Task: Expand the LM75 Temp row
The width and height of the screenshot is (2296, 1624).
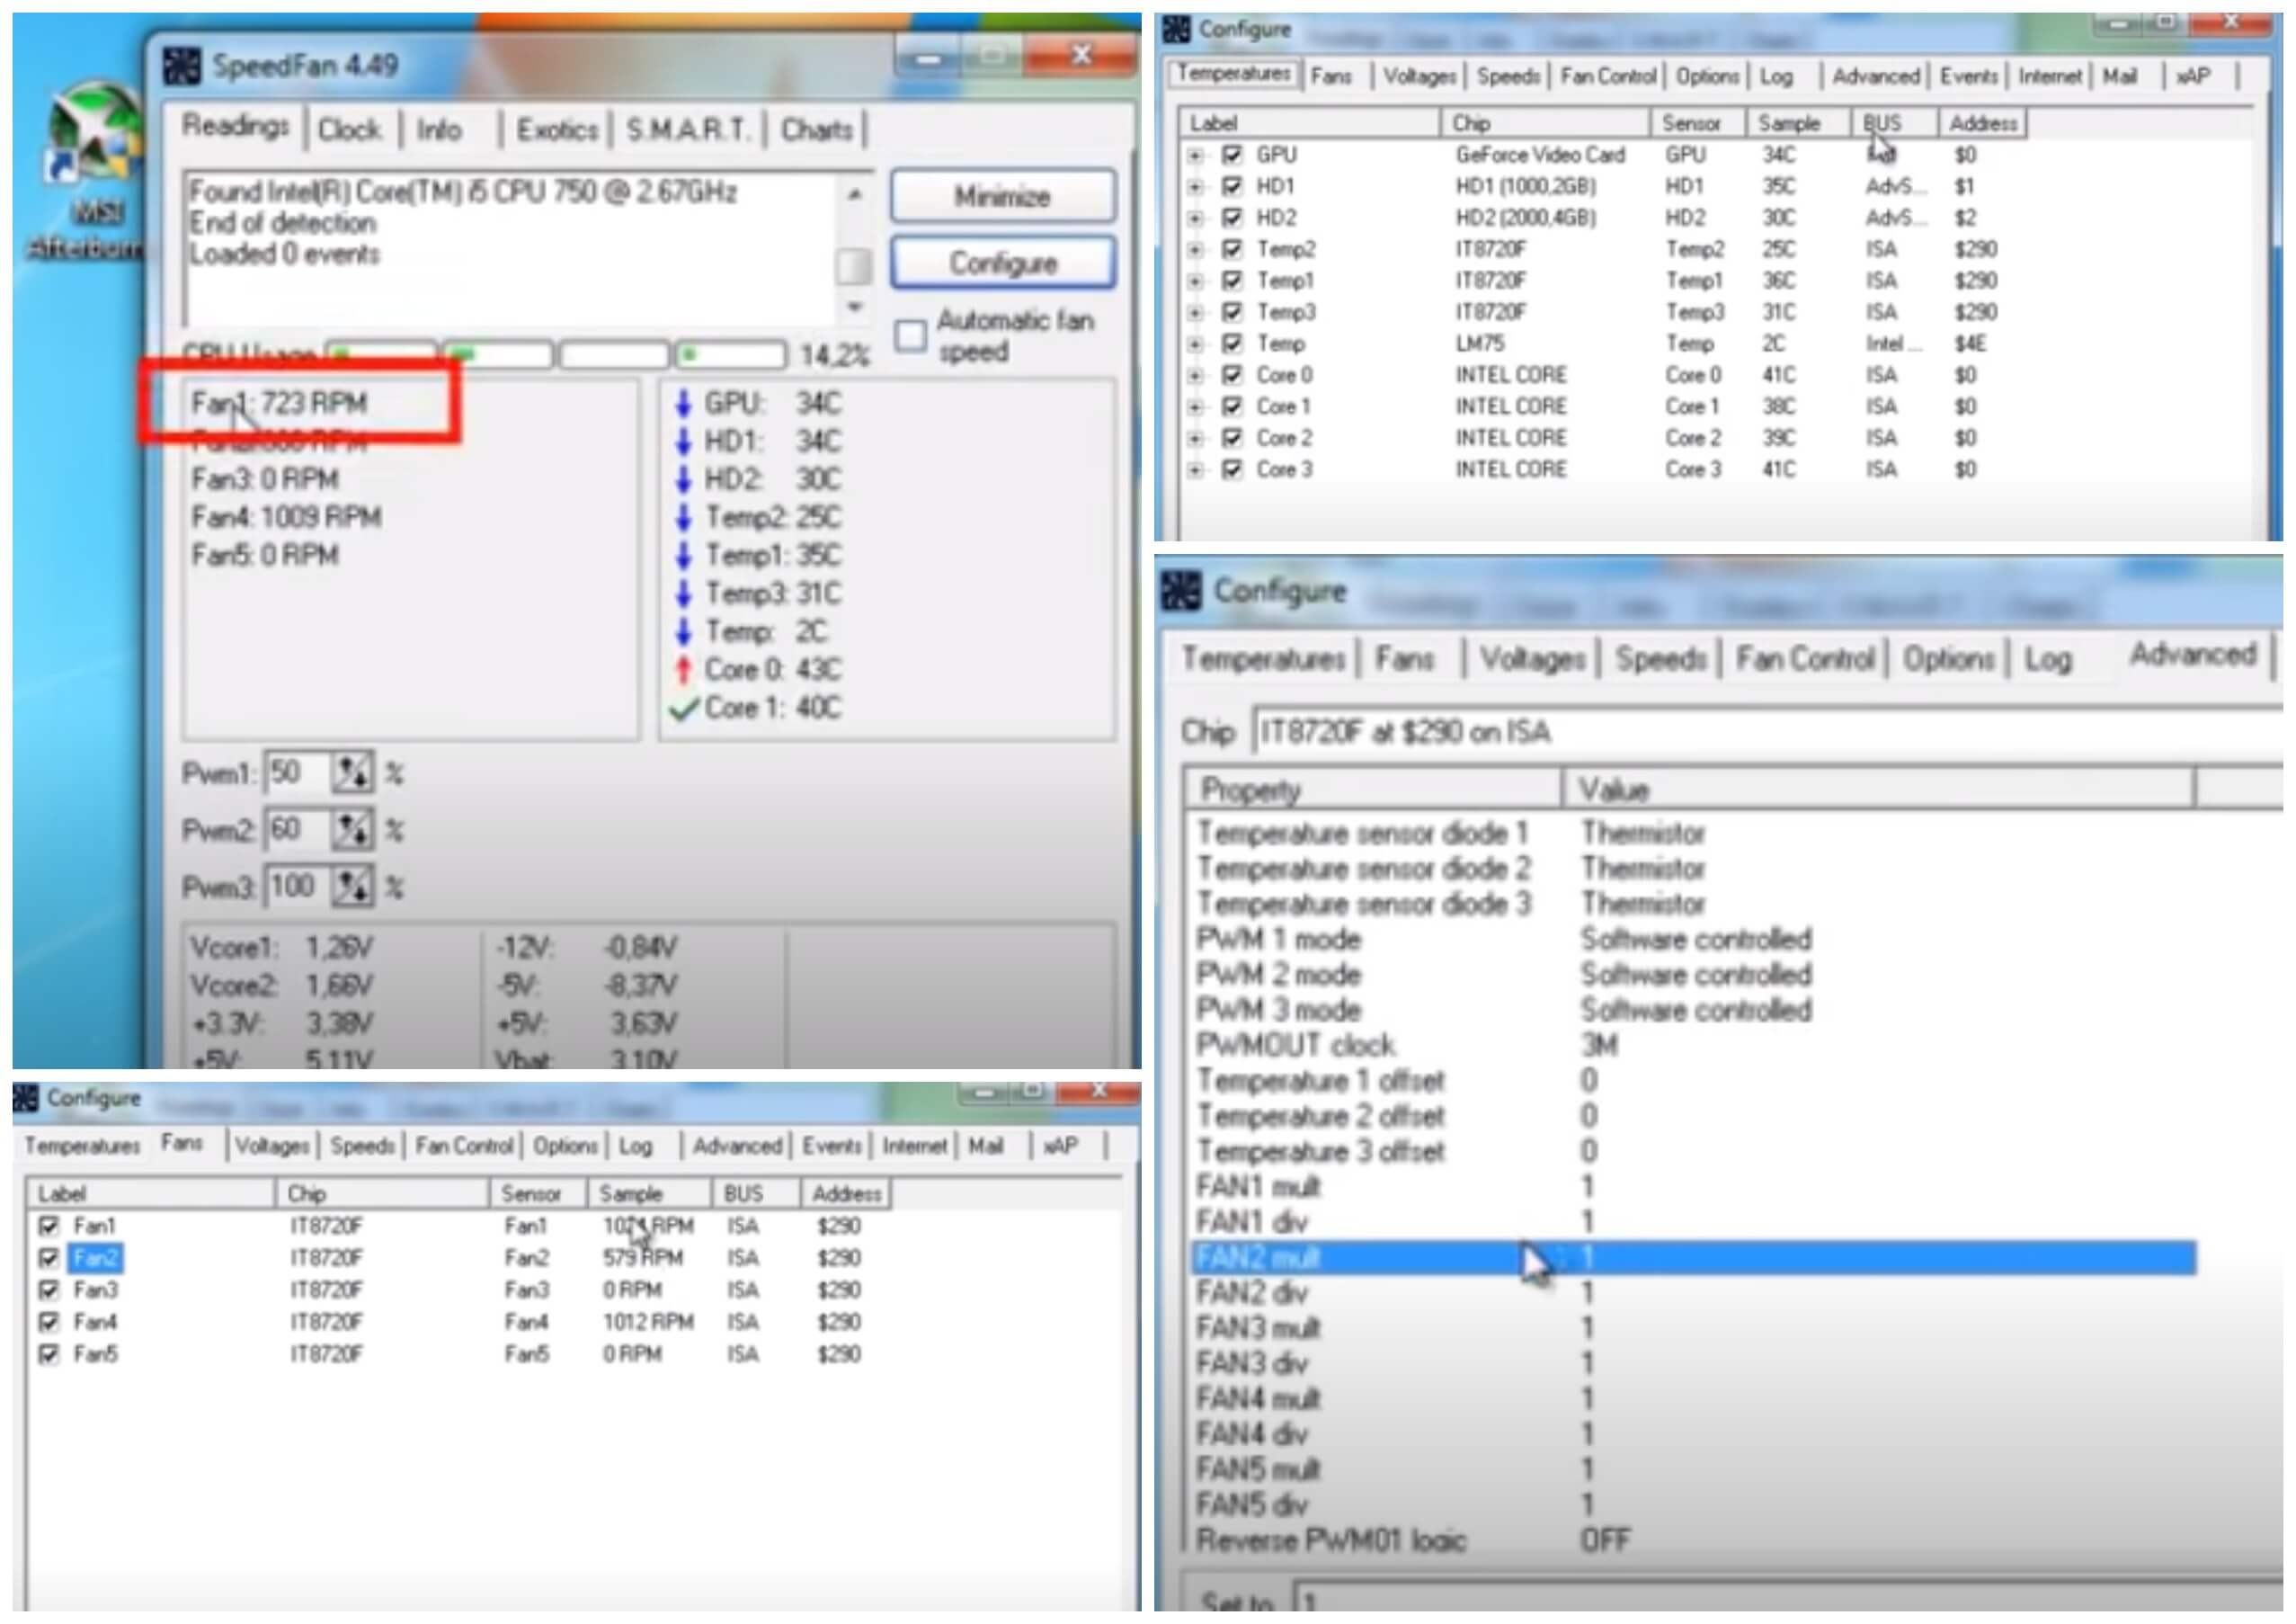Action: (1195, 344)
